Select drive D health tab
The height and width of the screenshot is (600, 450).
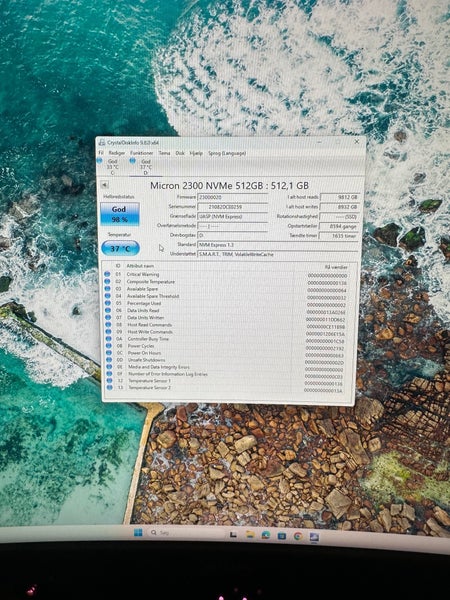(x=142, y=167)
